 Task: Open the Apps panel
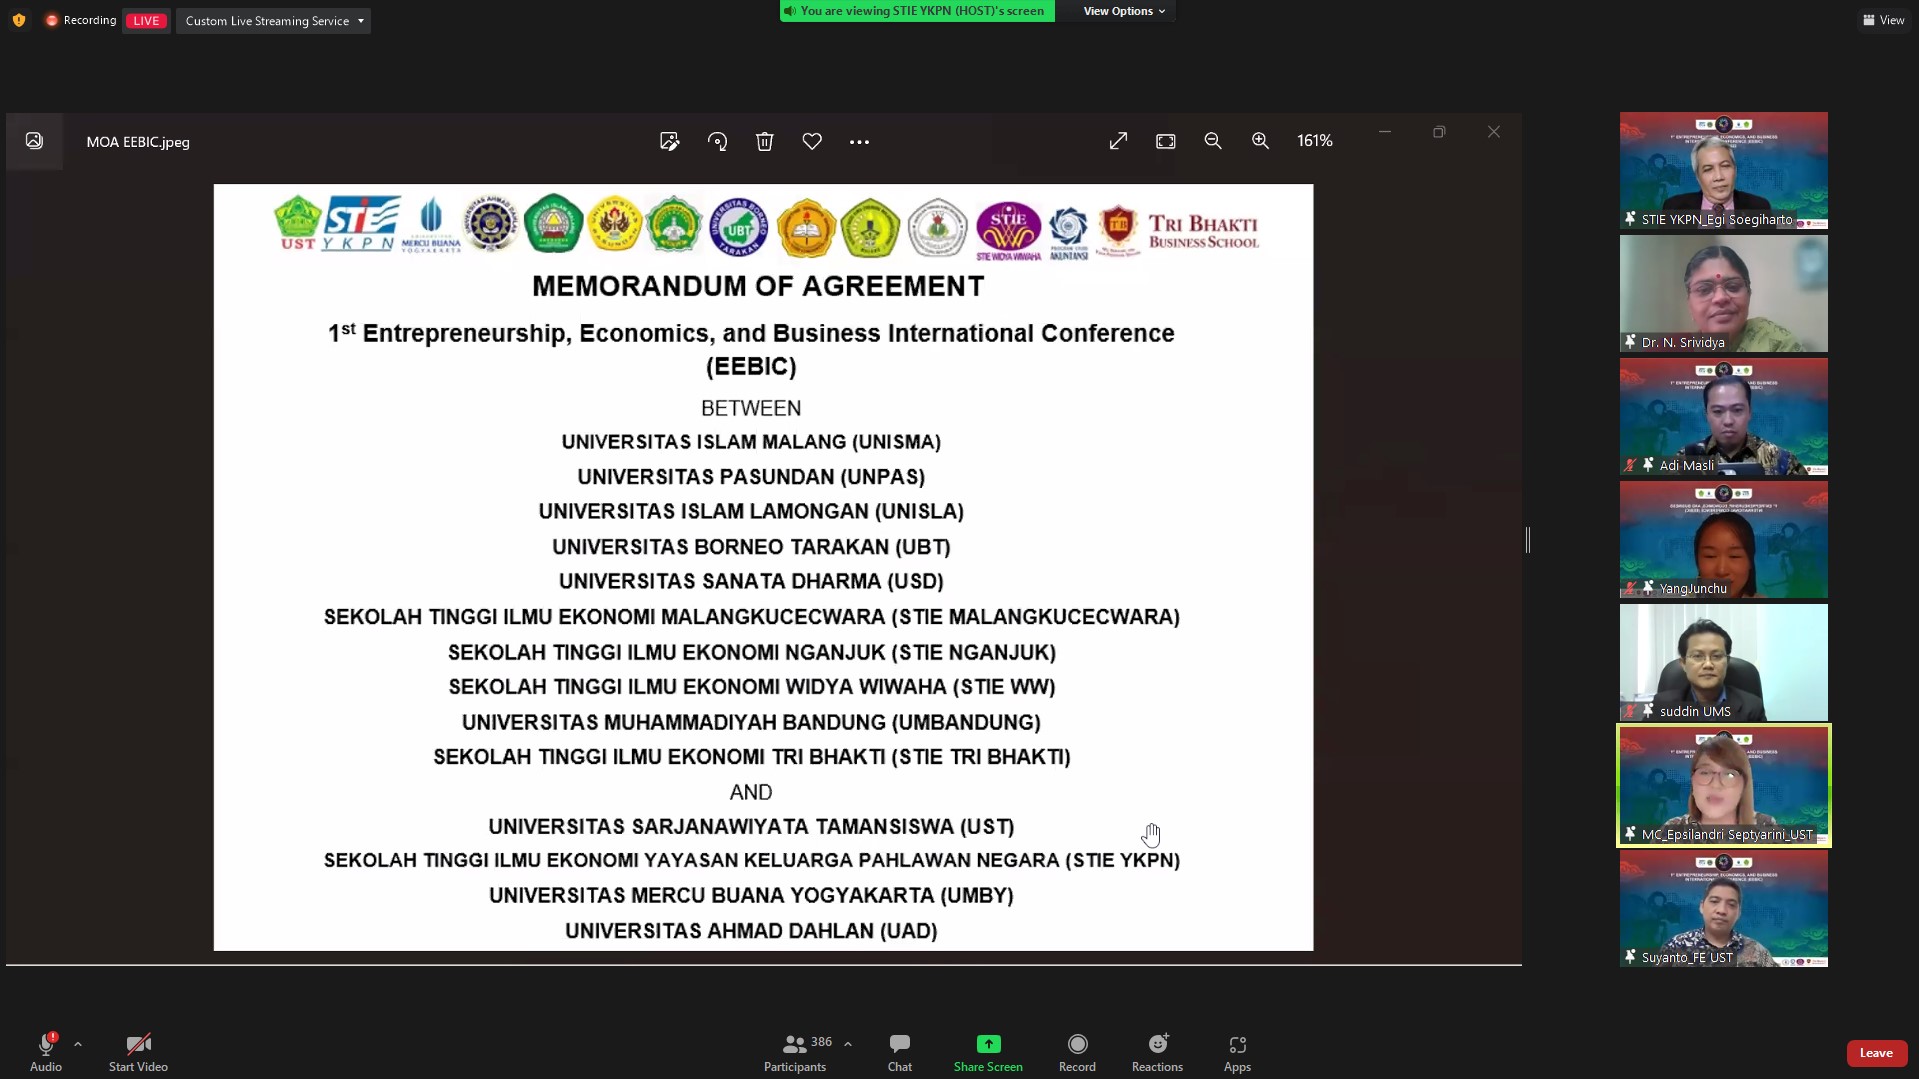(x=1237, y=1053)
